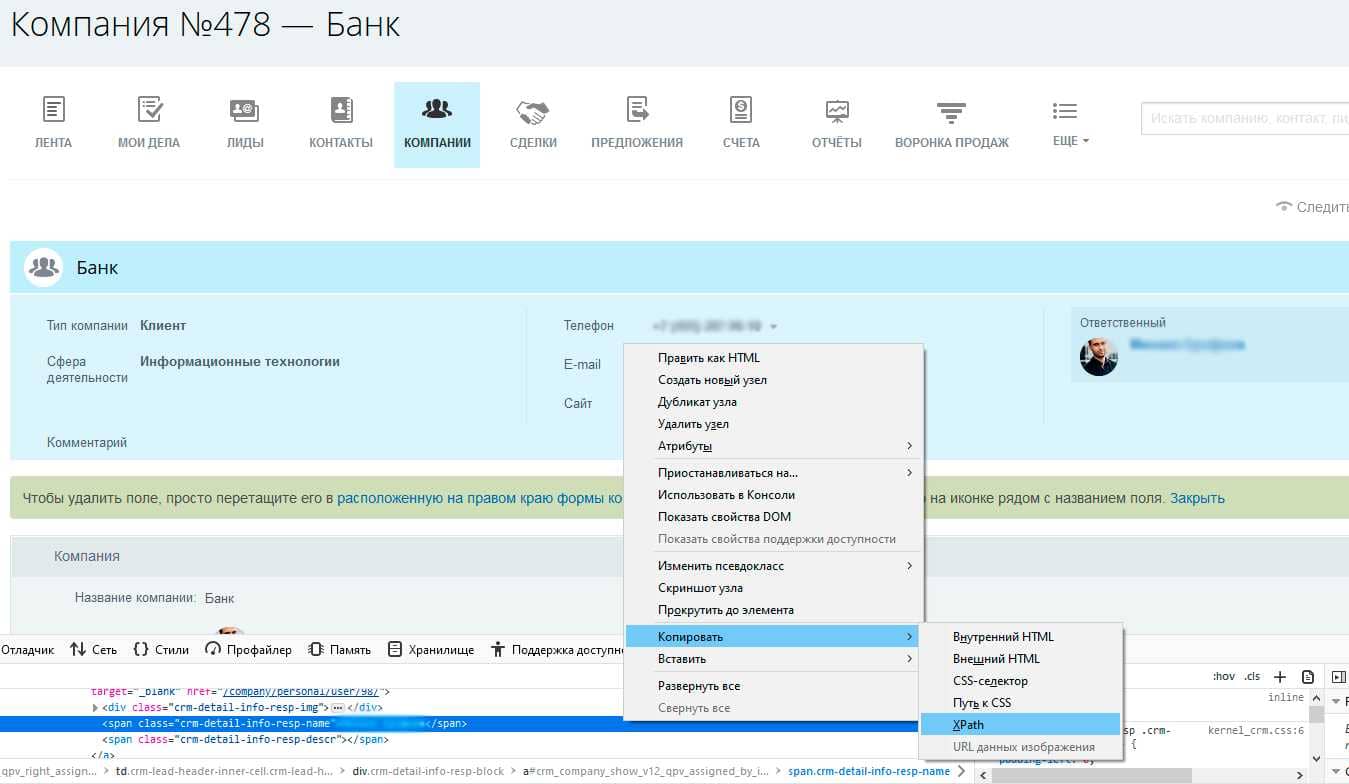Image resolution: width=1349 pixels, height=784 pixels.
Task: Expand the Приостанавливаться на… submenu
Action: tap(774, 473)
